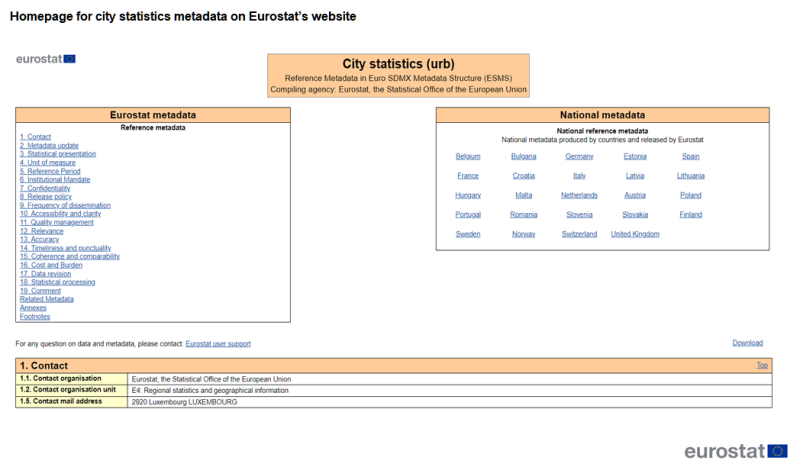Open '16. Cost and Burden' link

click(x=51, y=265)
